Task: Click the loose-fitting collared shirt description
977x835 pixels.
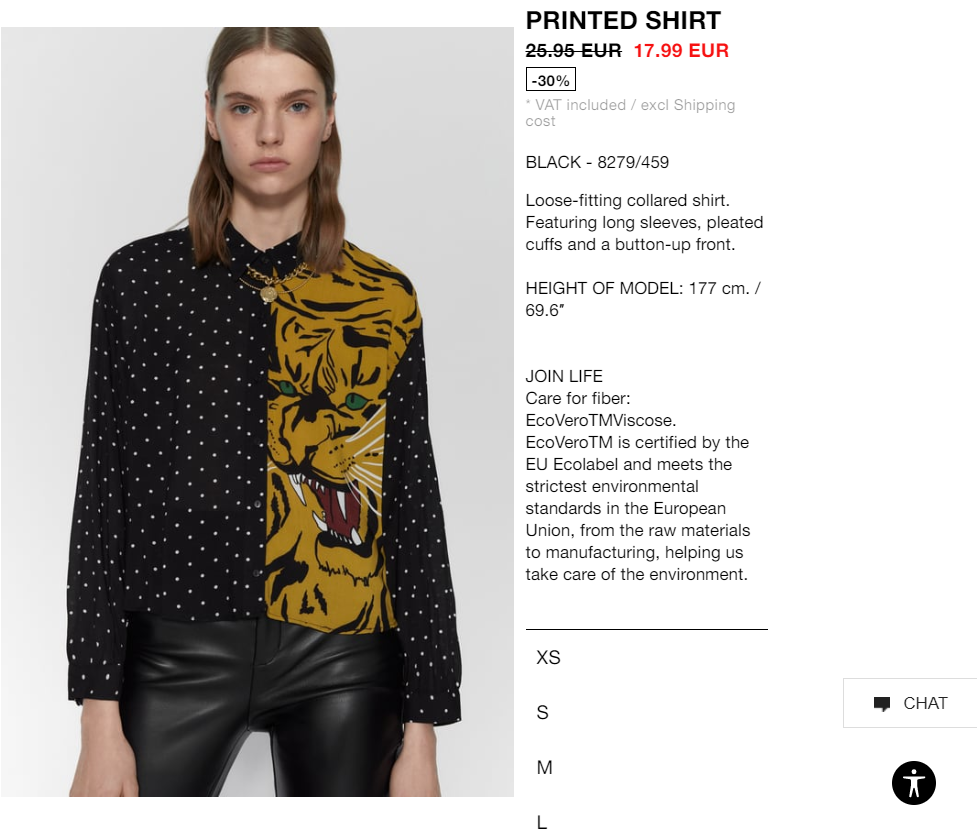Action: pyautogui.click(x=644, y=222)
